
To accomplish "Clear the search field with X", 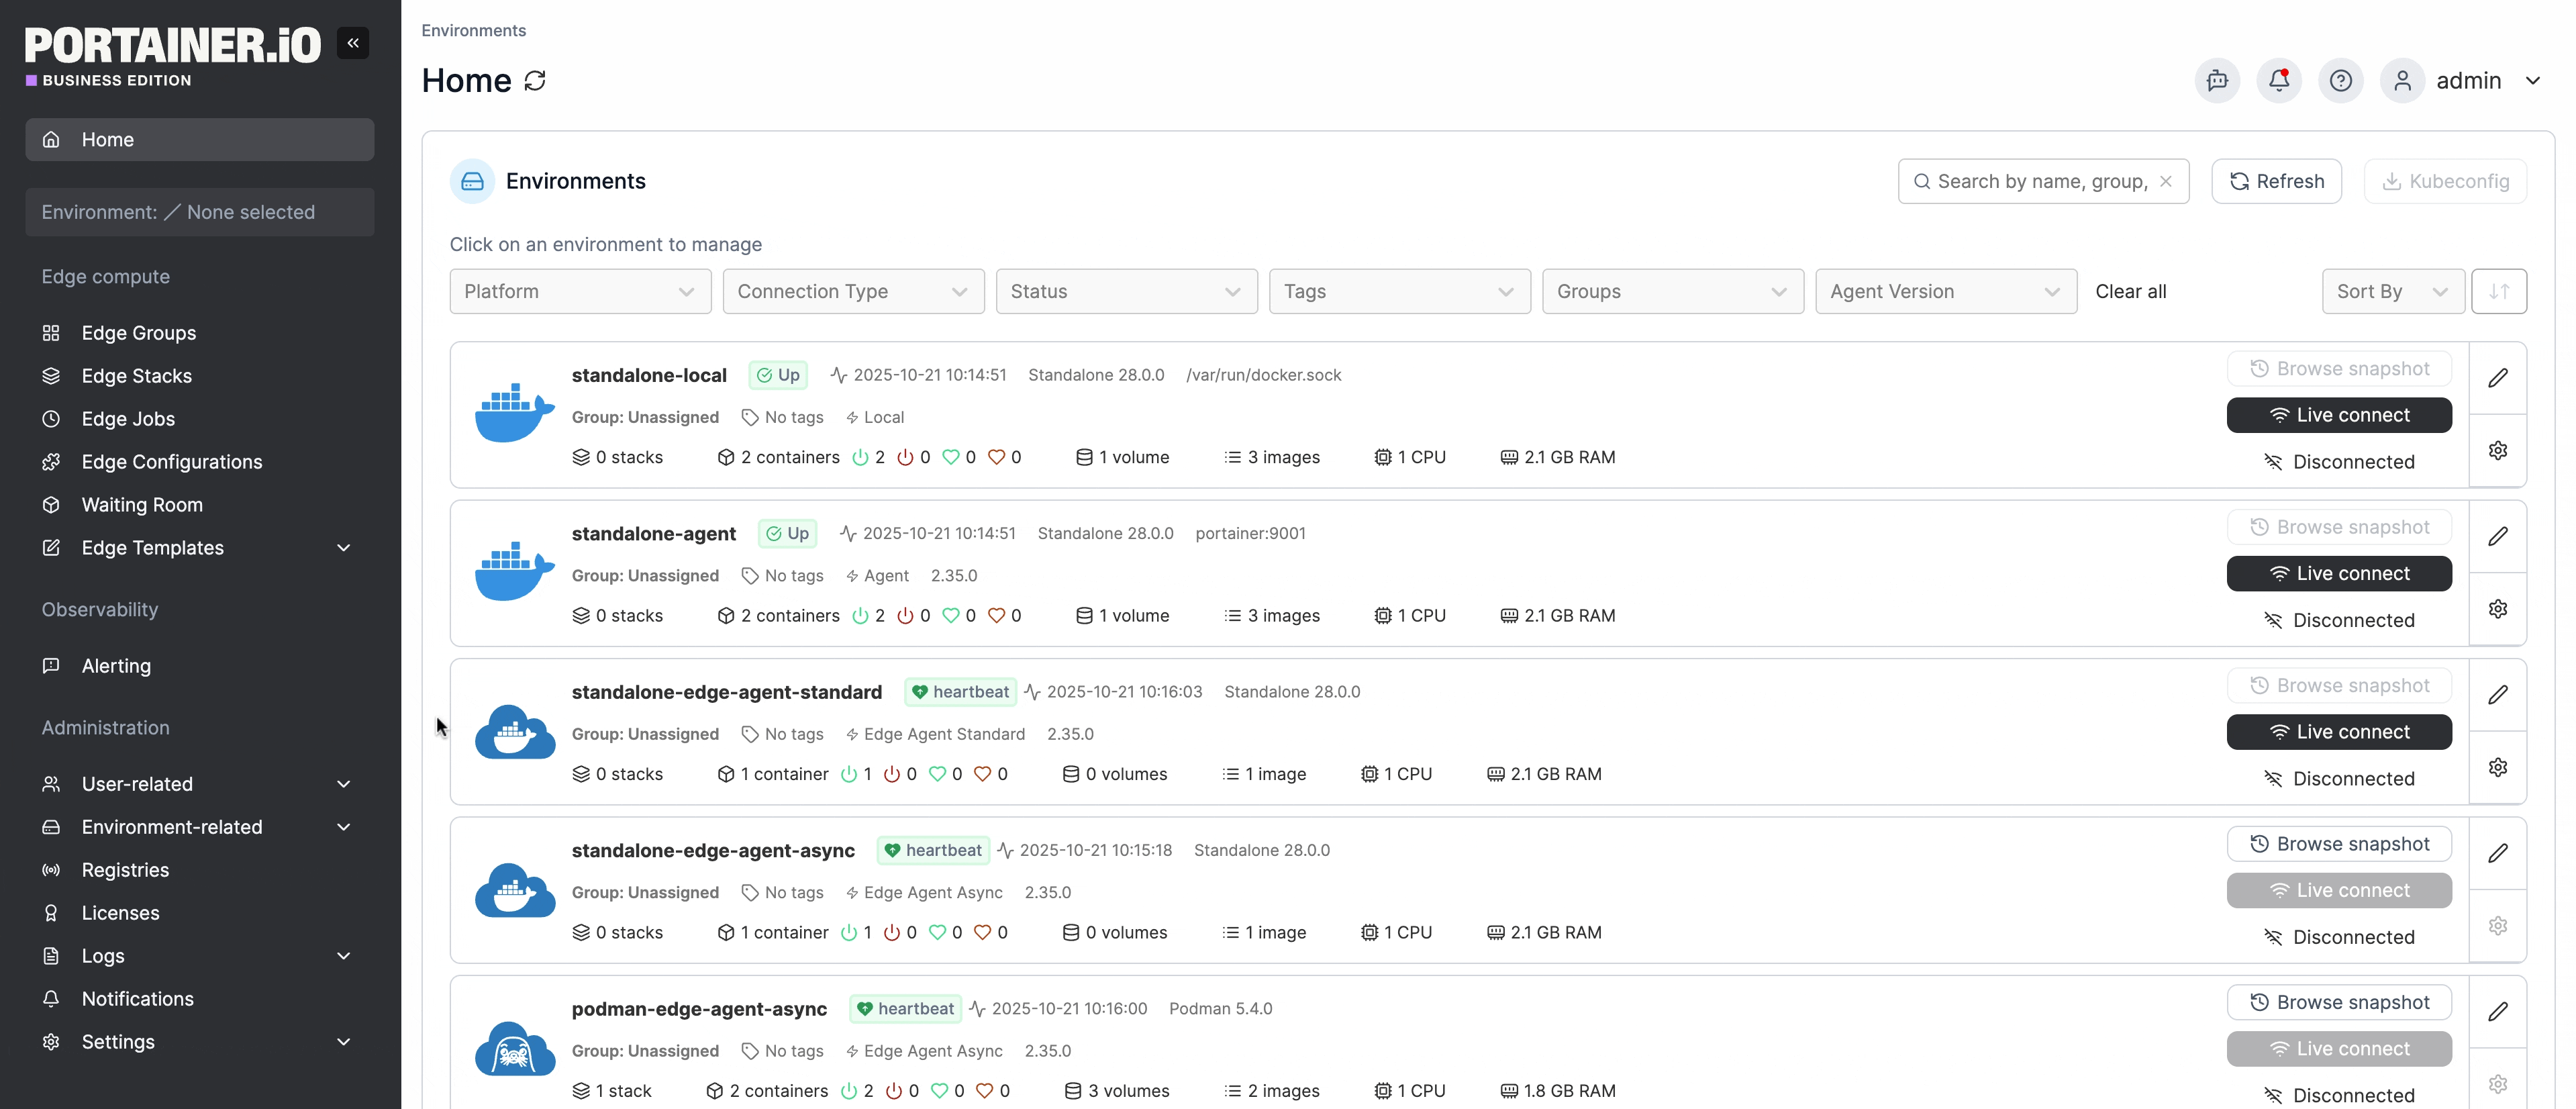I will pos(2165,181).
